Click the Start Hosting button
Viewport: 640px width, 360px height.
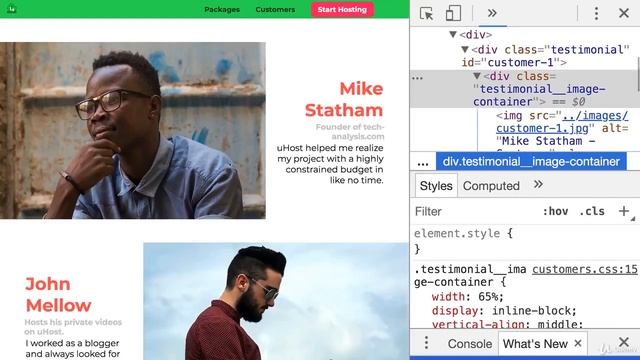coord(342,9)
